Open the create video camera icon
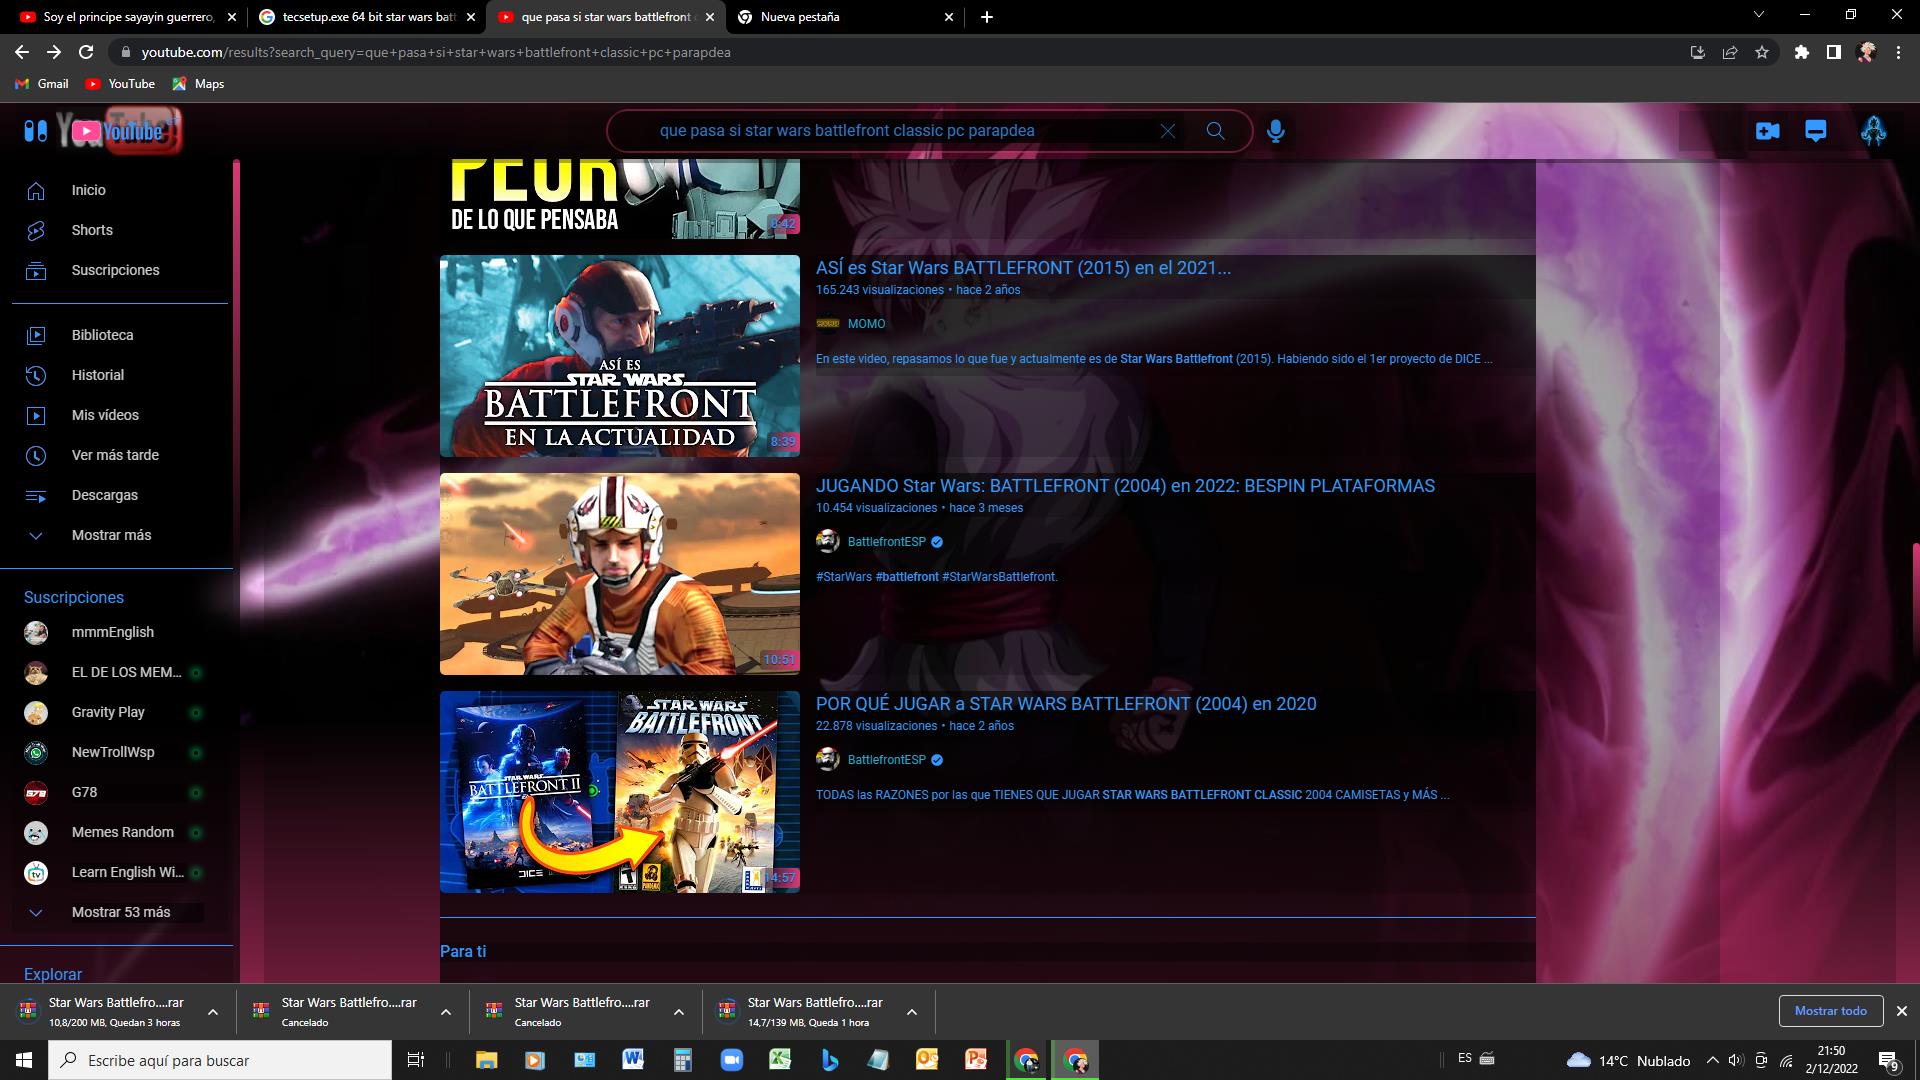 click(1767, 131)
